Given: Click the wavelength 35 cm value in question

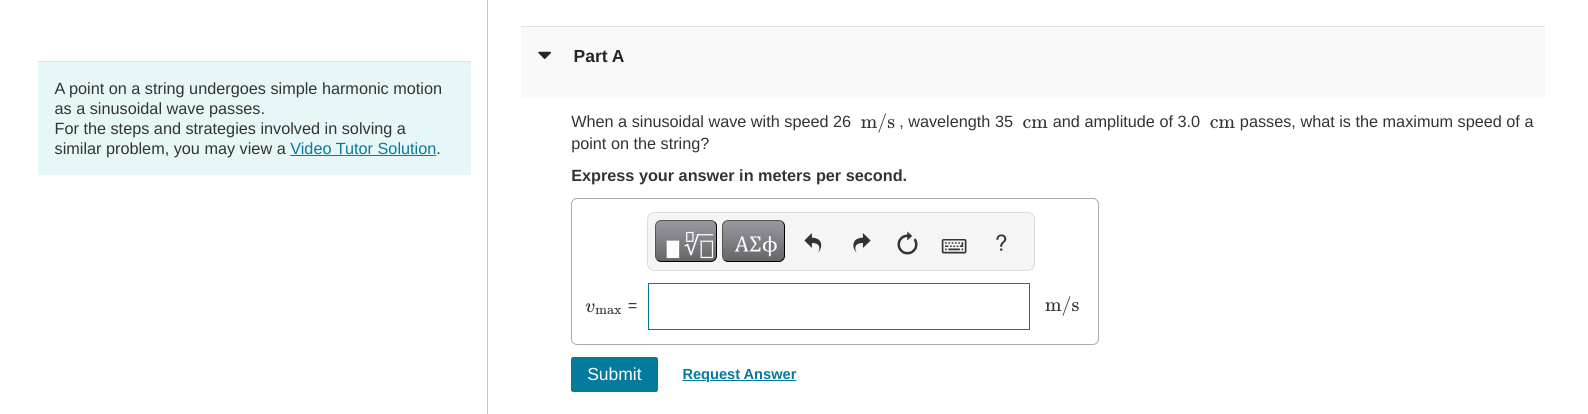Looking at the screenshot, I should [1016, 122].
